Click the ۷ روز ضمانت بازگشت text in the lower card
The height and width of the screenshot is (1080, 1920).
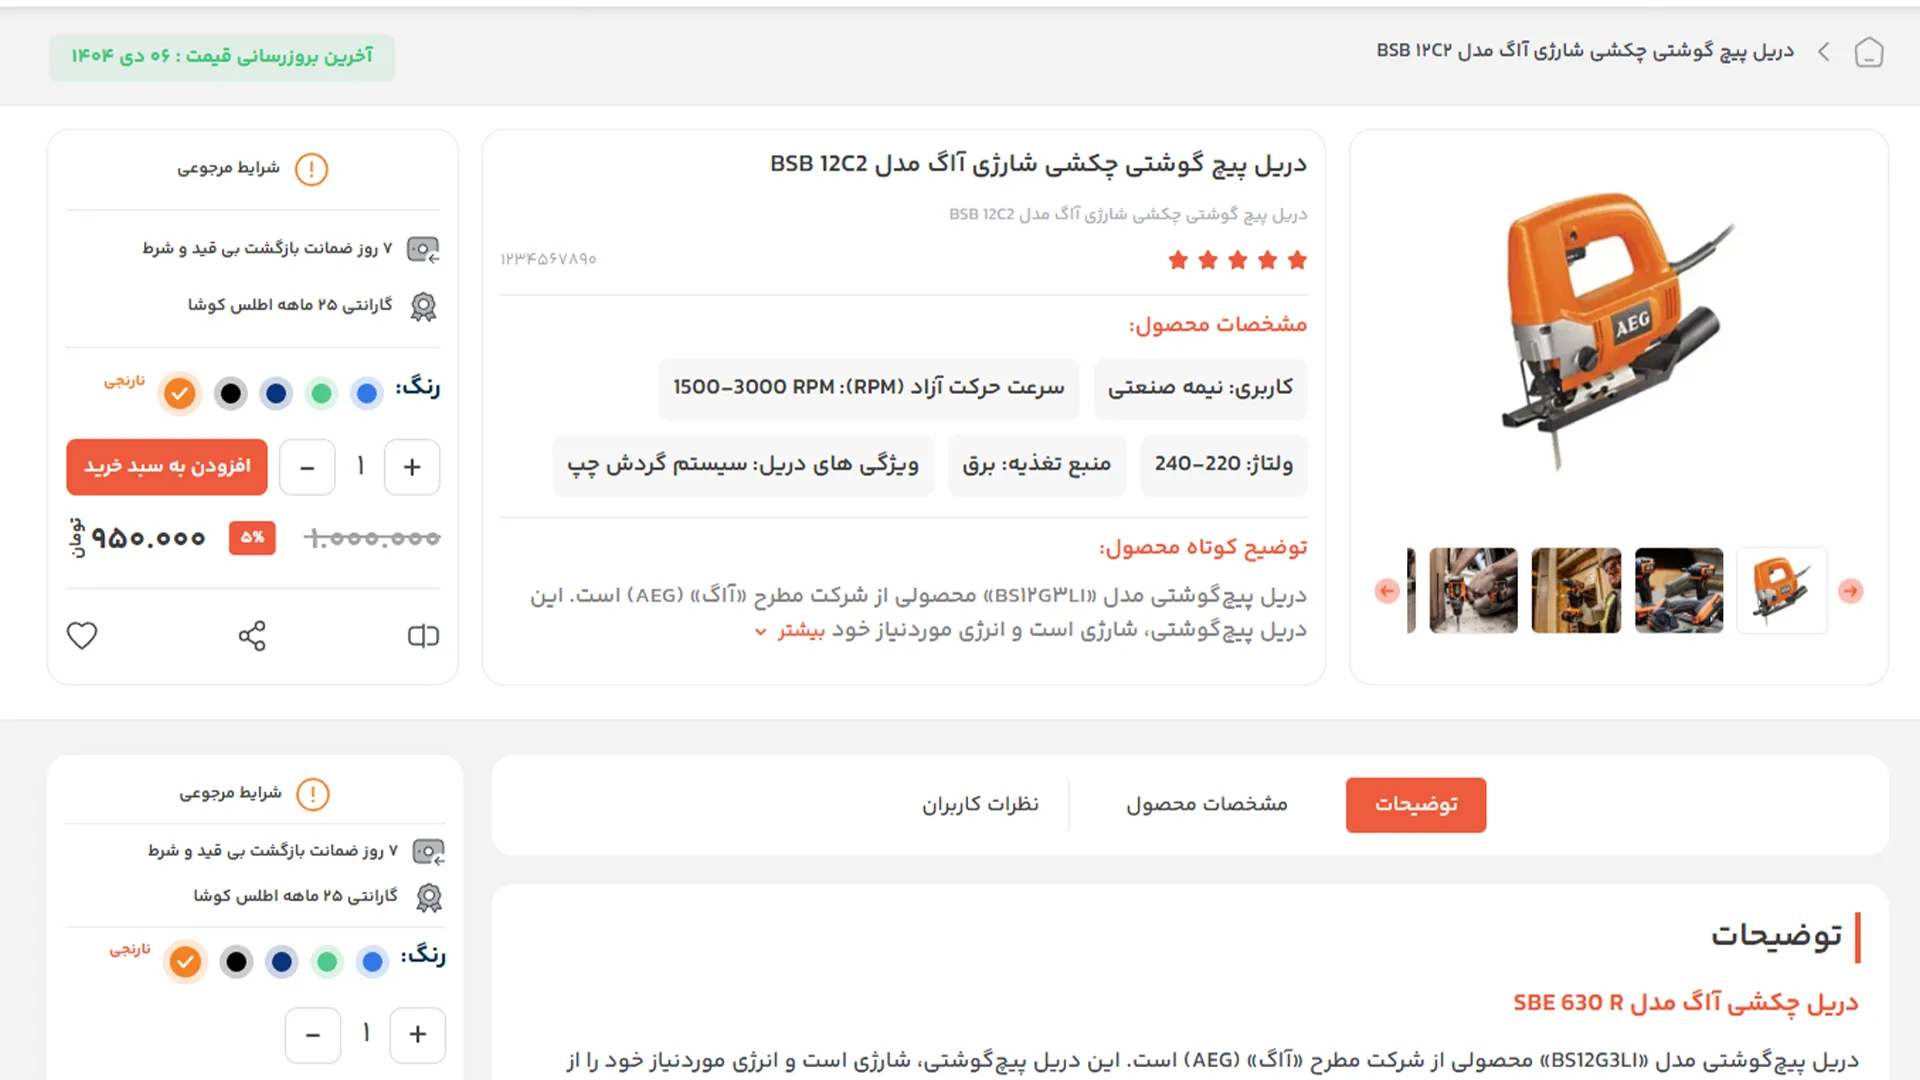click(x=274, y=851)
